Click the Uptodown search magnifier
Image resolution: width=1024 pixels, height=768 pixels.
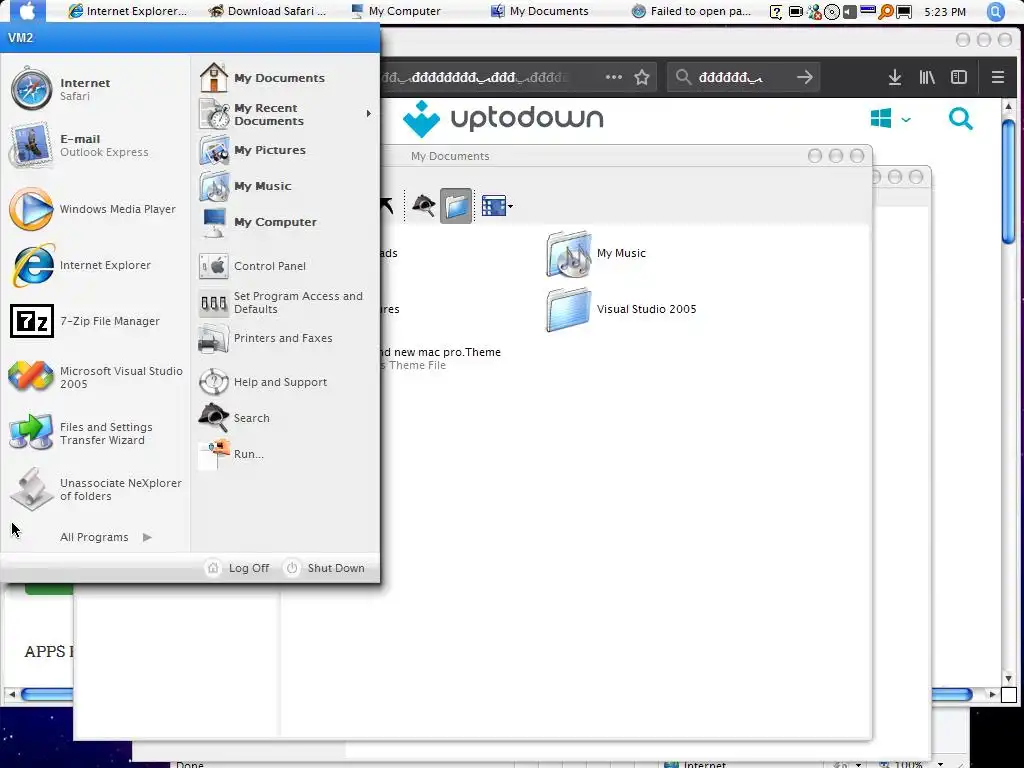click(x=961, y=119)
